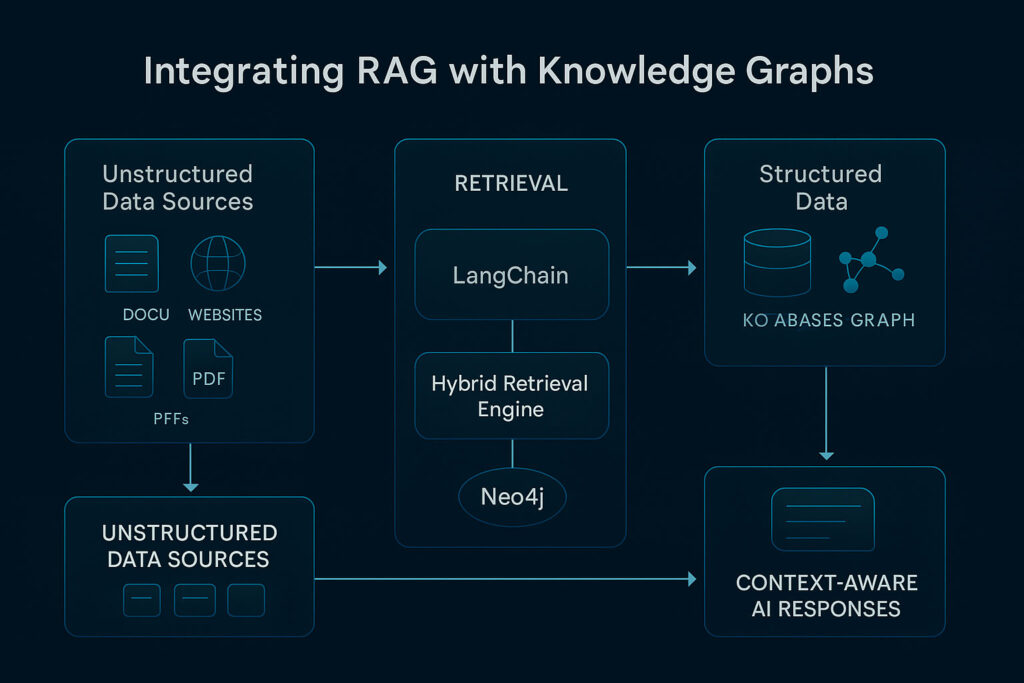Select the PDF file icon

pyautogui.click(x=208, y=370)
